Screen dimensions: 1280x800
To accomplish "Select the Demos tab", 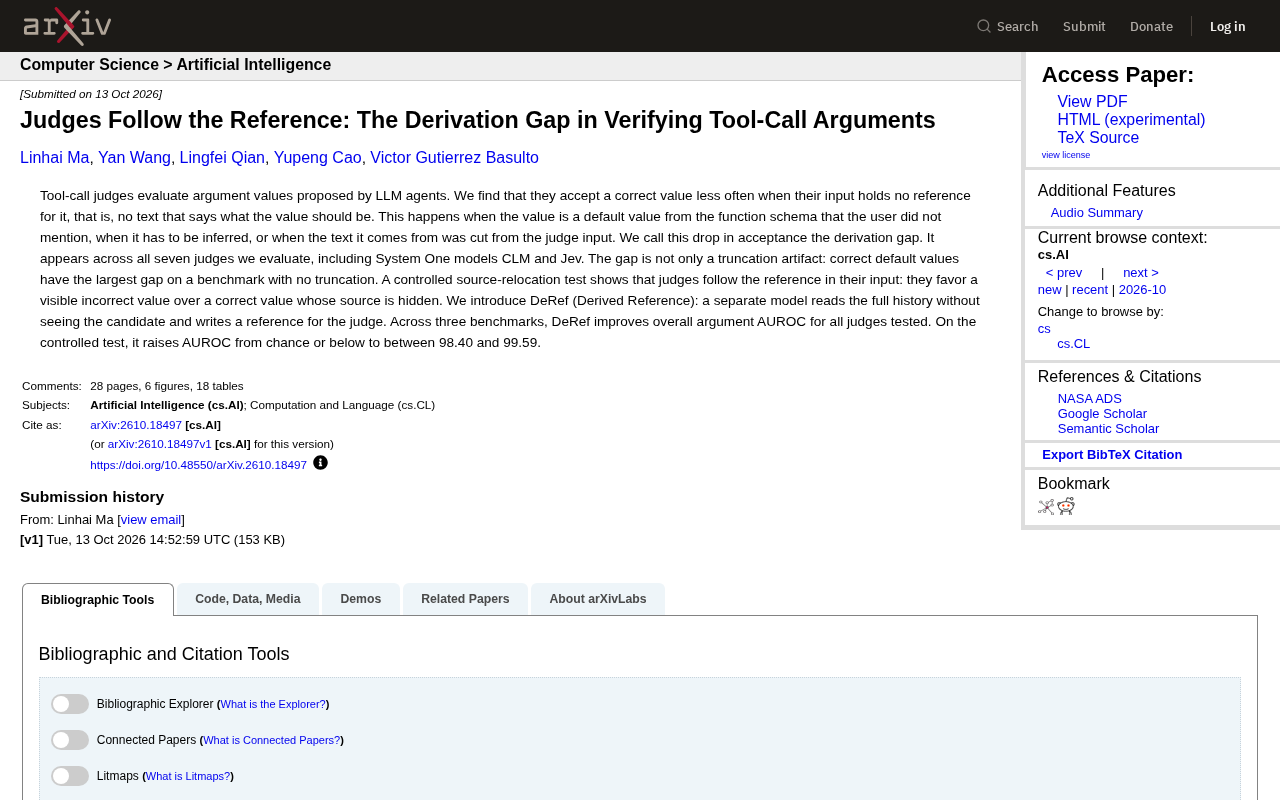I will pos(361,599).
